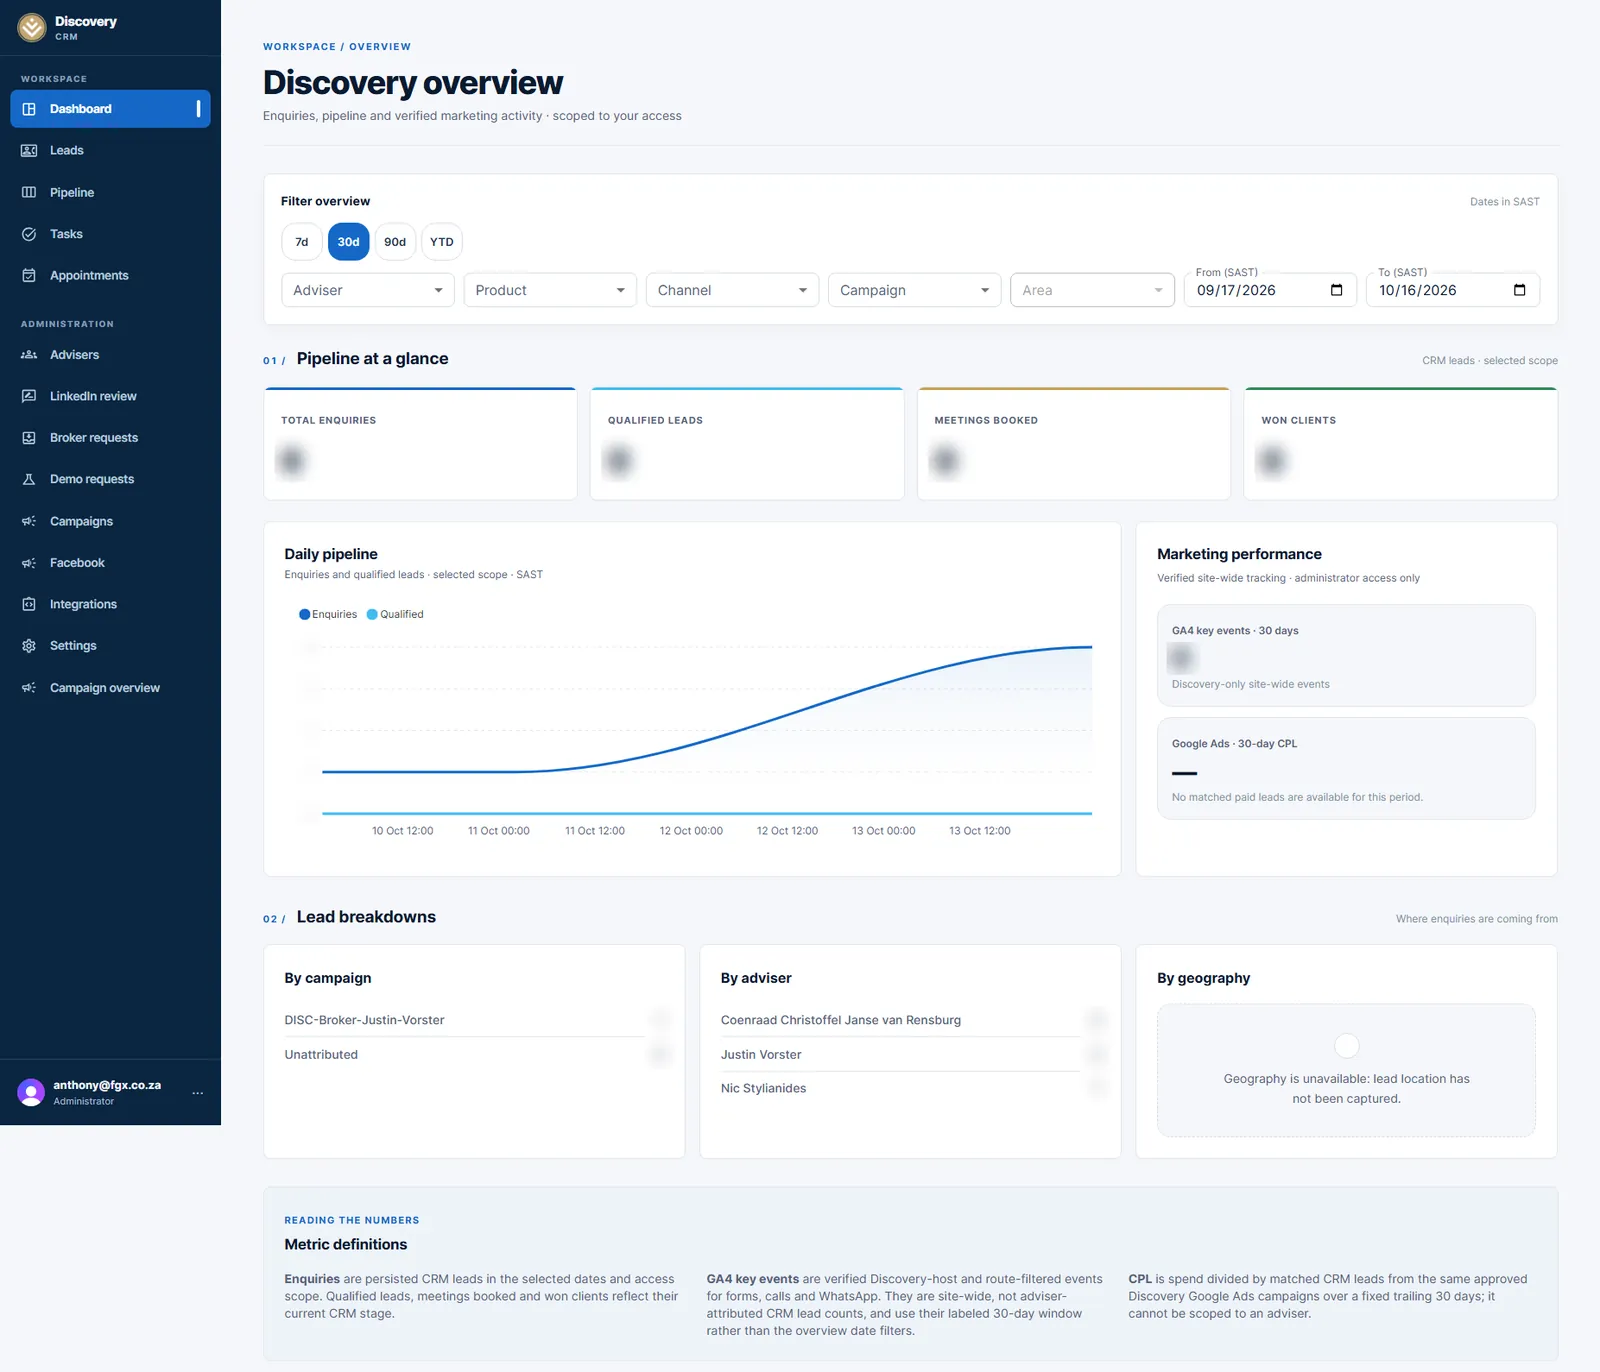Select Coenraad Christoffel Janse van Rensburg row
Screen dimensions: 1600x1372
coord(912,1020)
